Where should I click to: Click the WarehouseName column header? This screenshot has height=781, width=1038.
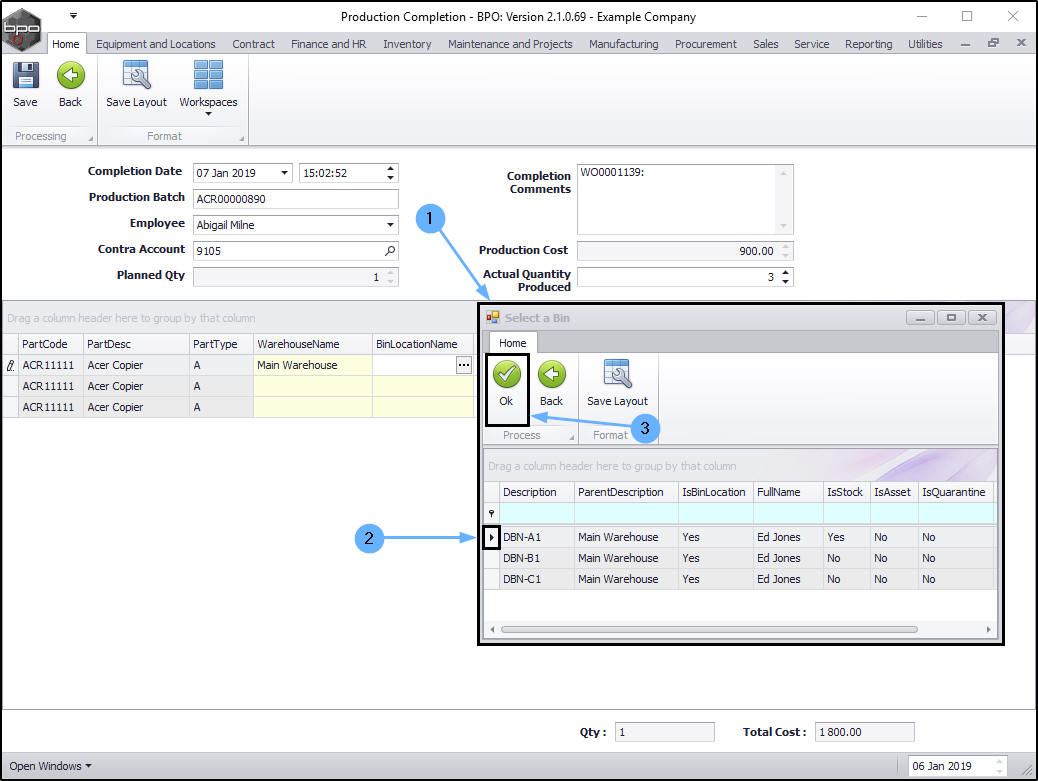313,344
